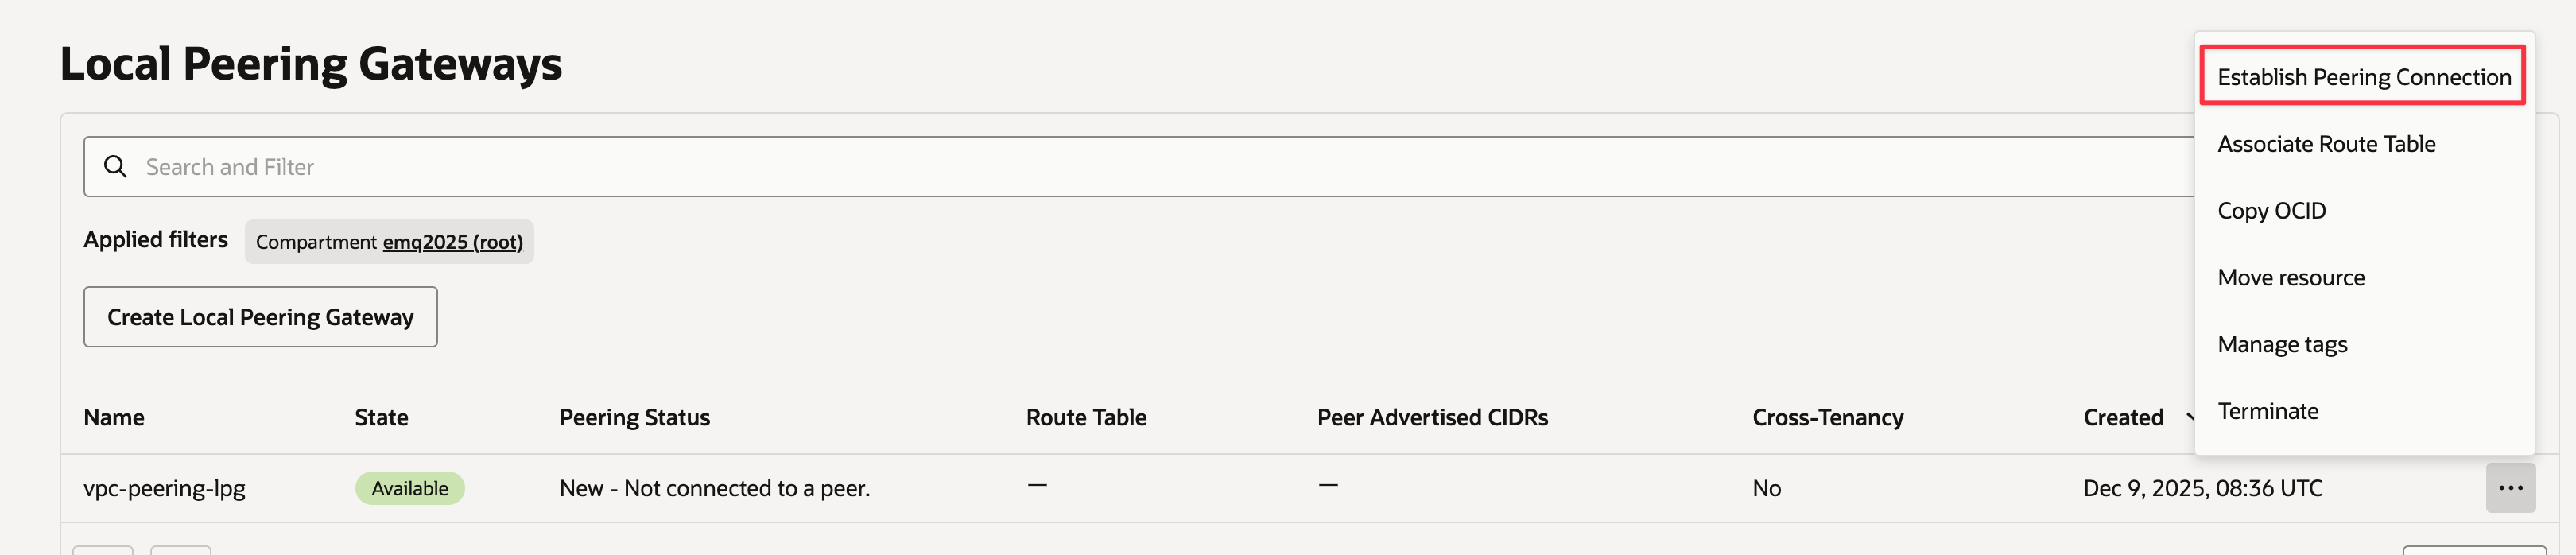This screenshot has height=555, width=2576.
Task: Open "Manage tags" from the menu
Action: 2283,343
